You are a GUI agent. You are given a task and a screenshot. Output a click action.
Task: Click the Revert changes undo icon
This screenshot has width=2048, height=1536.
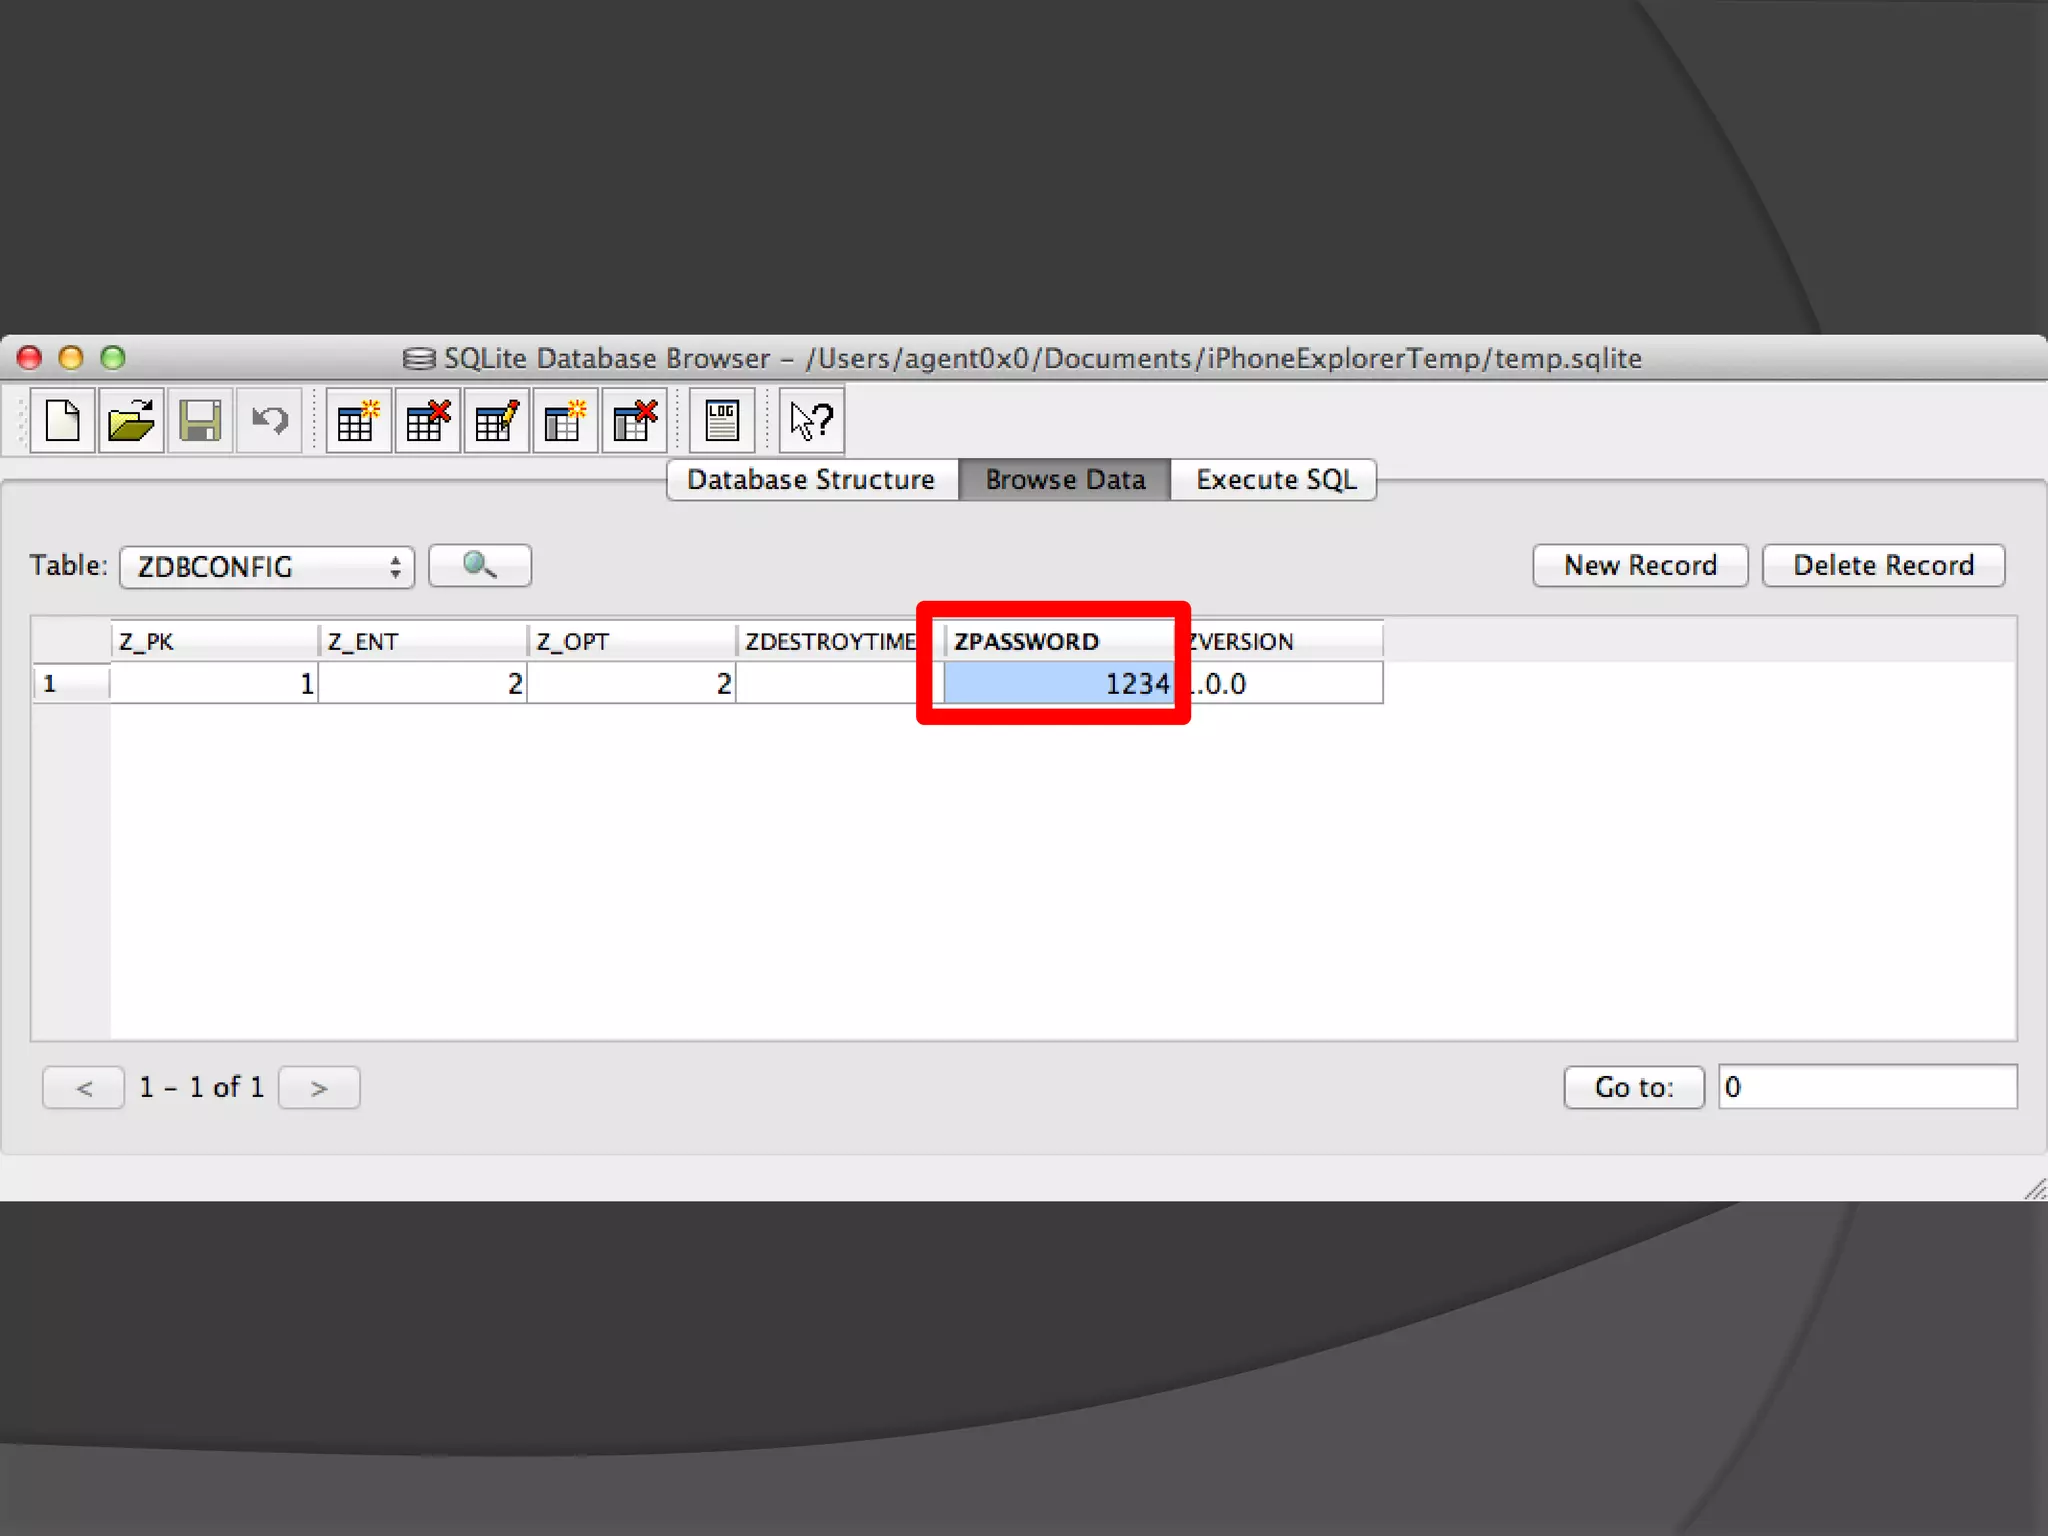click(x=269, y=421)
